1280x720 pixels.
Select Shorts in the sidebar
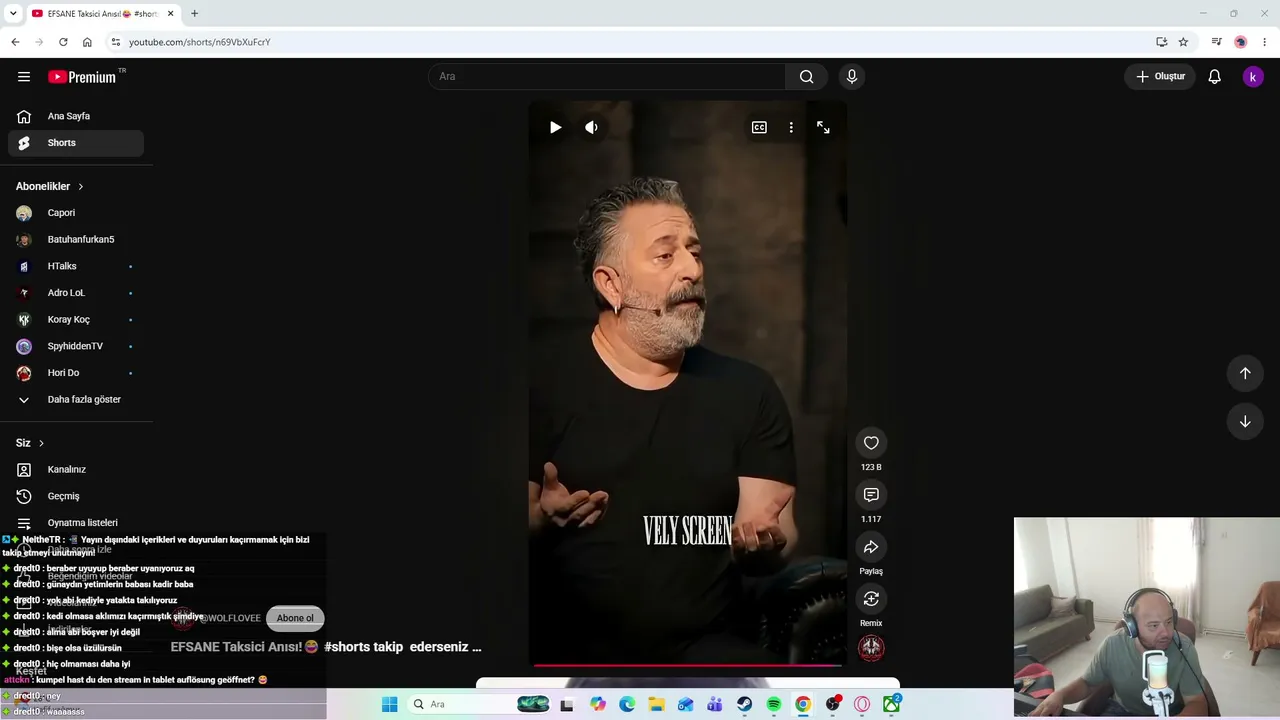tap(76, 143)
